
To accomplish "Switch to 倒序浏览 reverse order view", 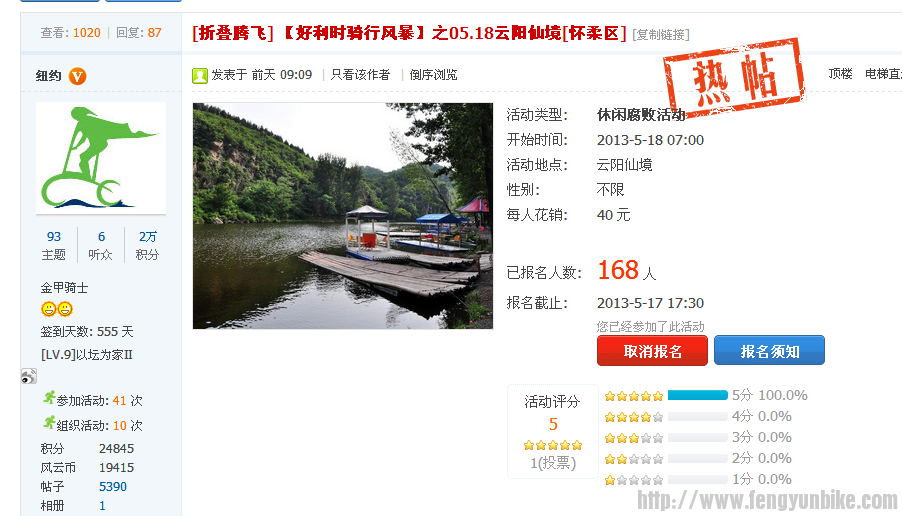I will click(x=433, y=75).
